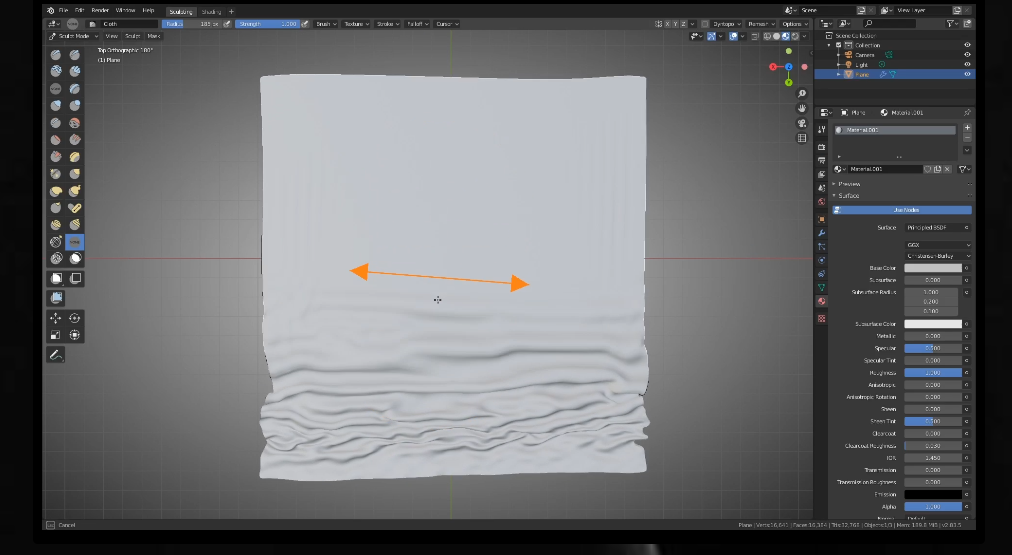Open the Render menu
1012x555 pixels.
coord(100,10)
